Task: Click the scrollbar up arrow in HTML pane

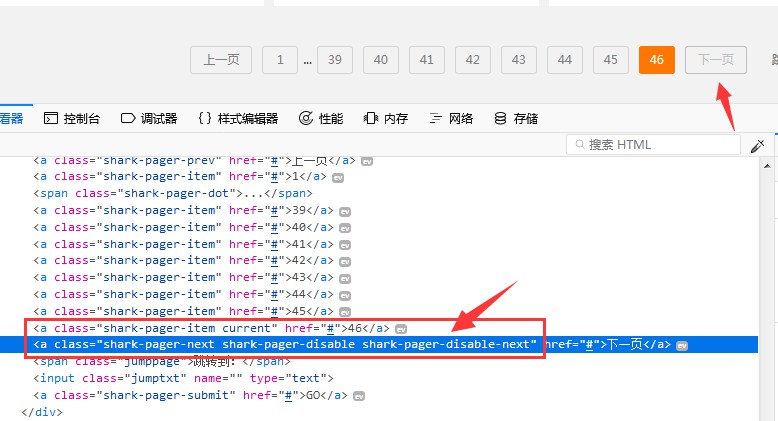Action: pyautogui.click(x=767, y=166)
